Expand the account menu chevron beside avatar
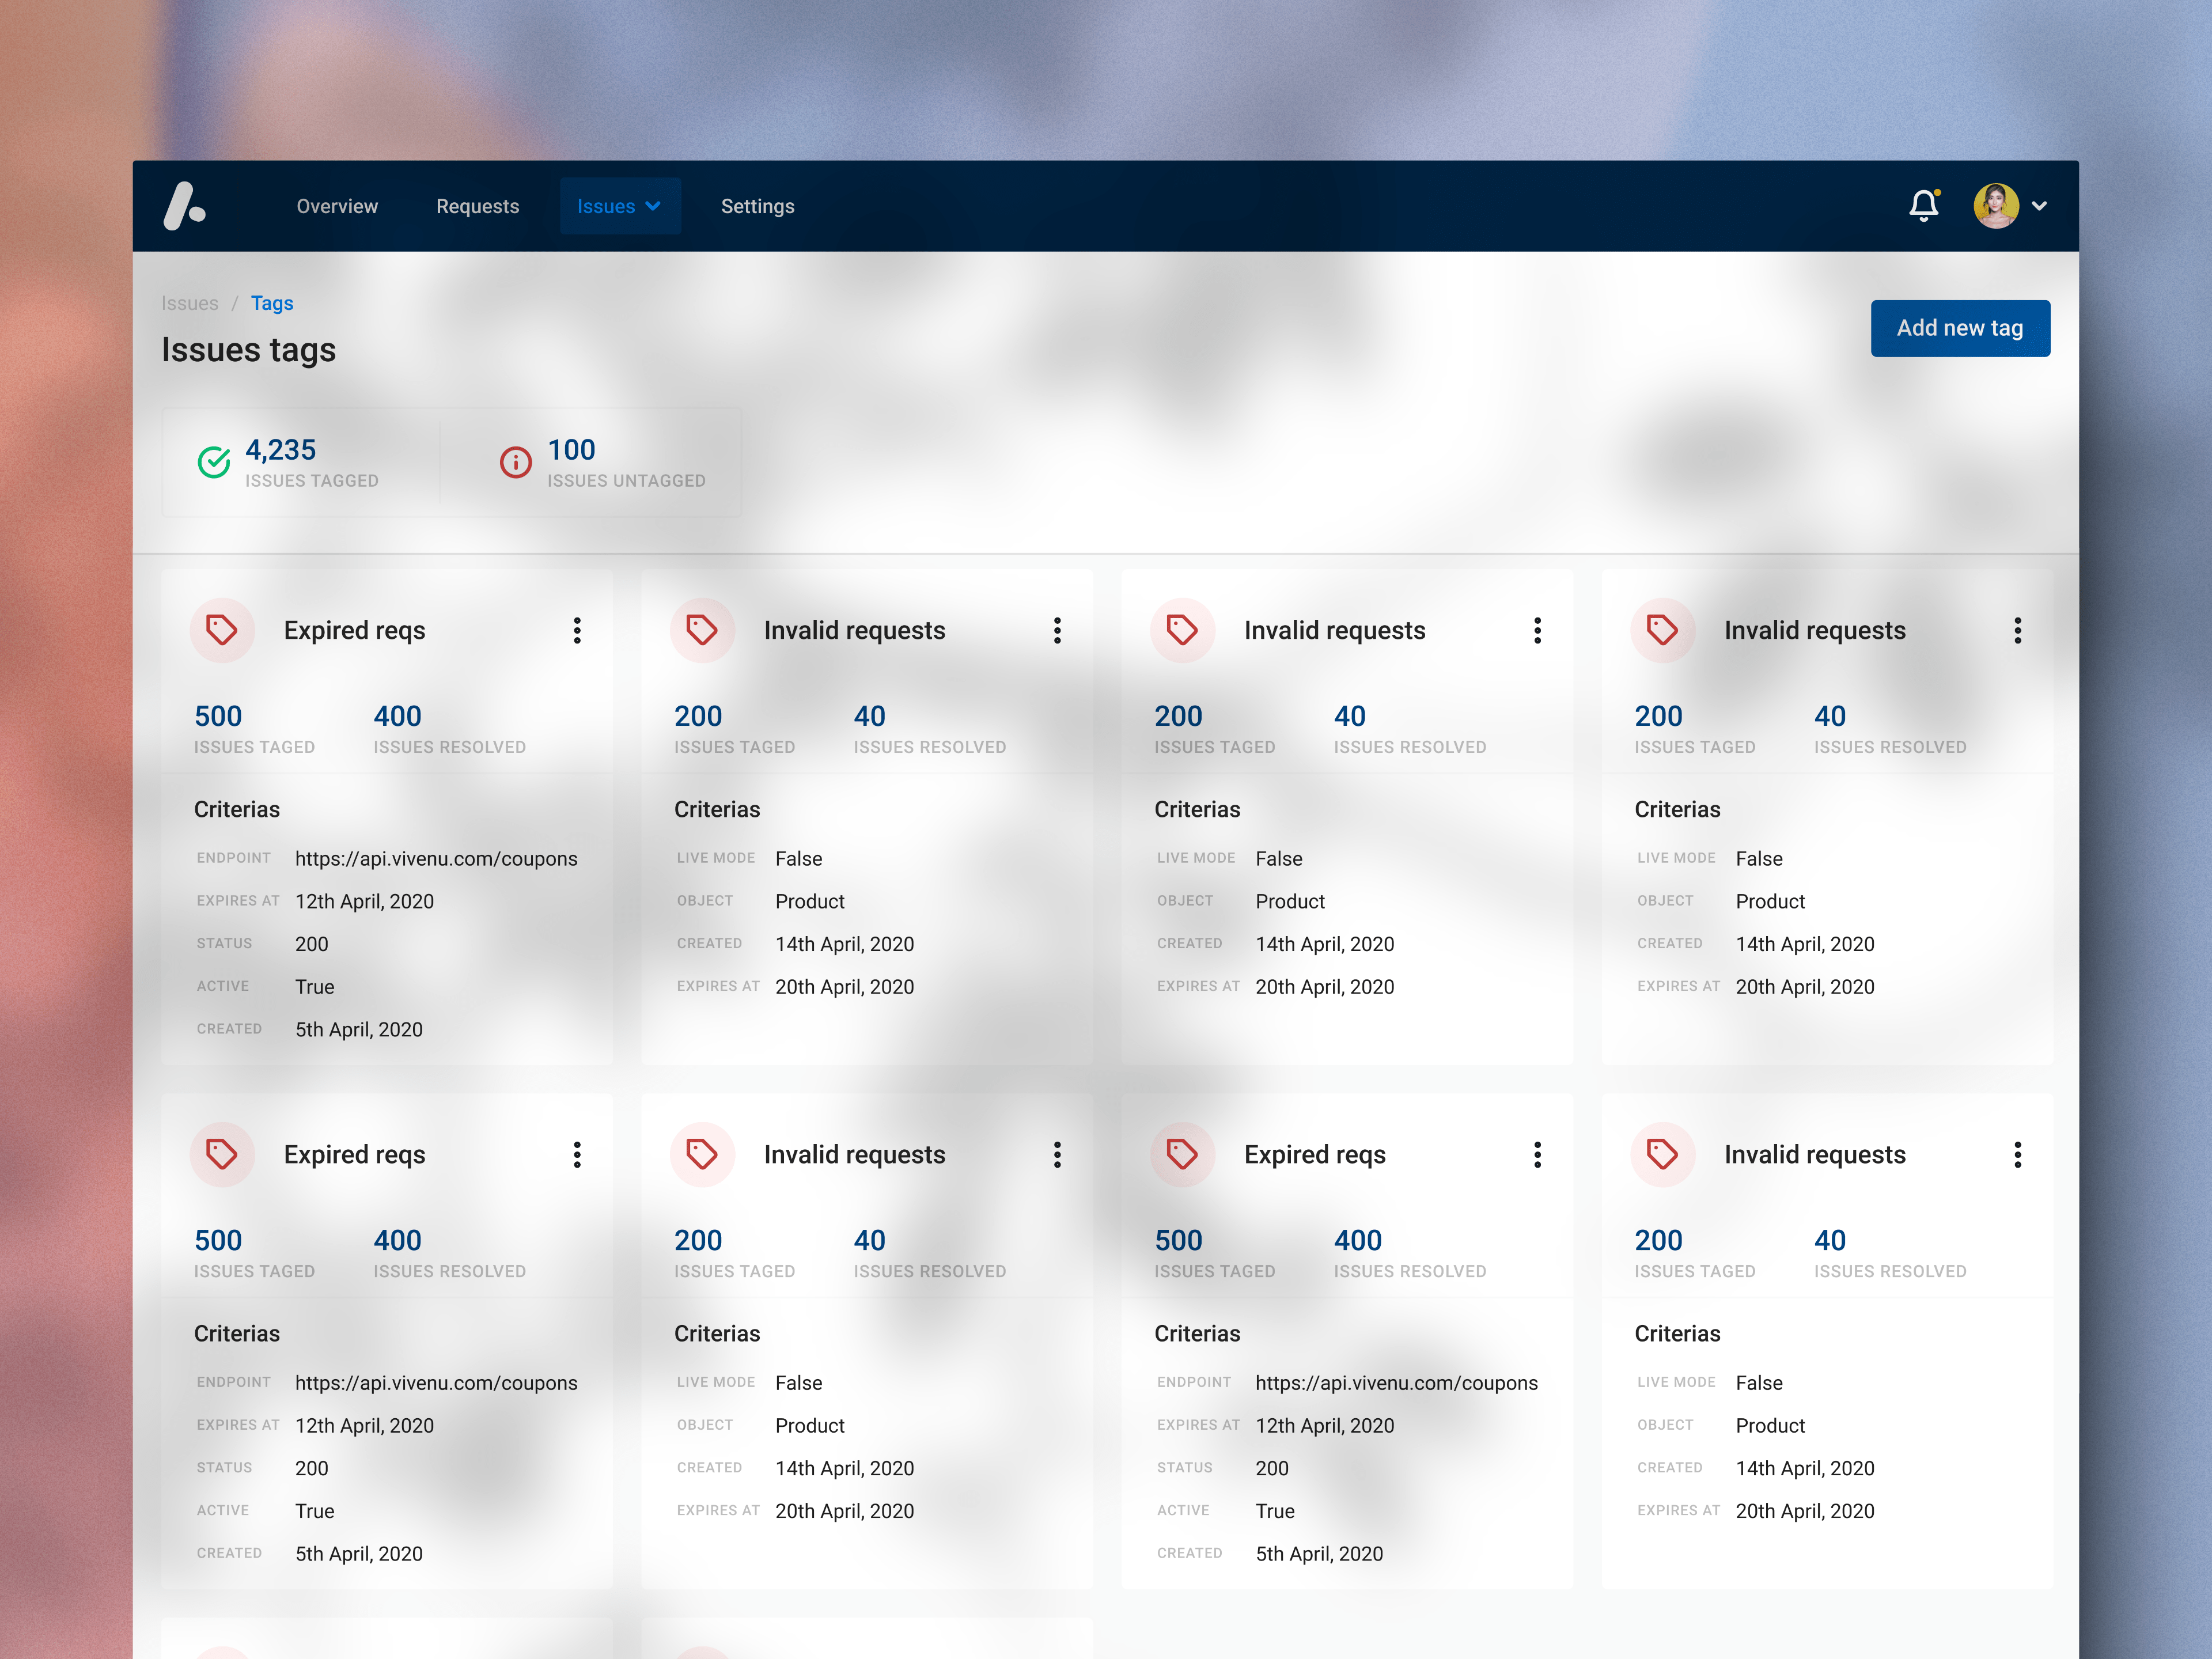The width and height of the screenshot is (2212, 1659). tap(2039, 206)
